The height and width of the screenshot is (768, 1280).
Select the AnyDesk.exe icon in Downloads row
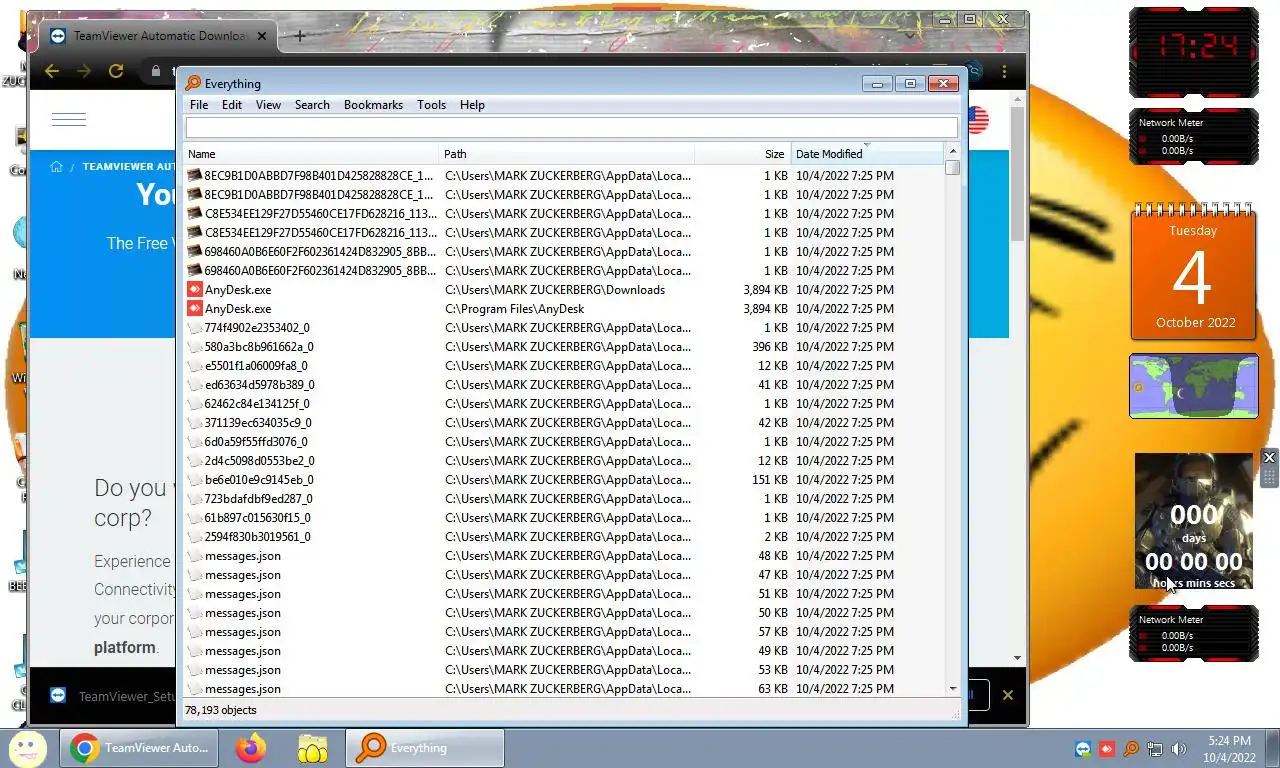[195, 290]
